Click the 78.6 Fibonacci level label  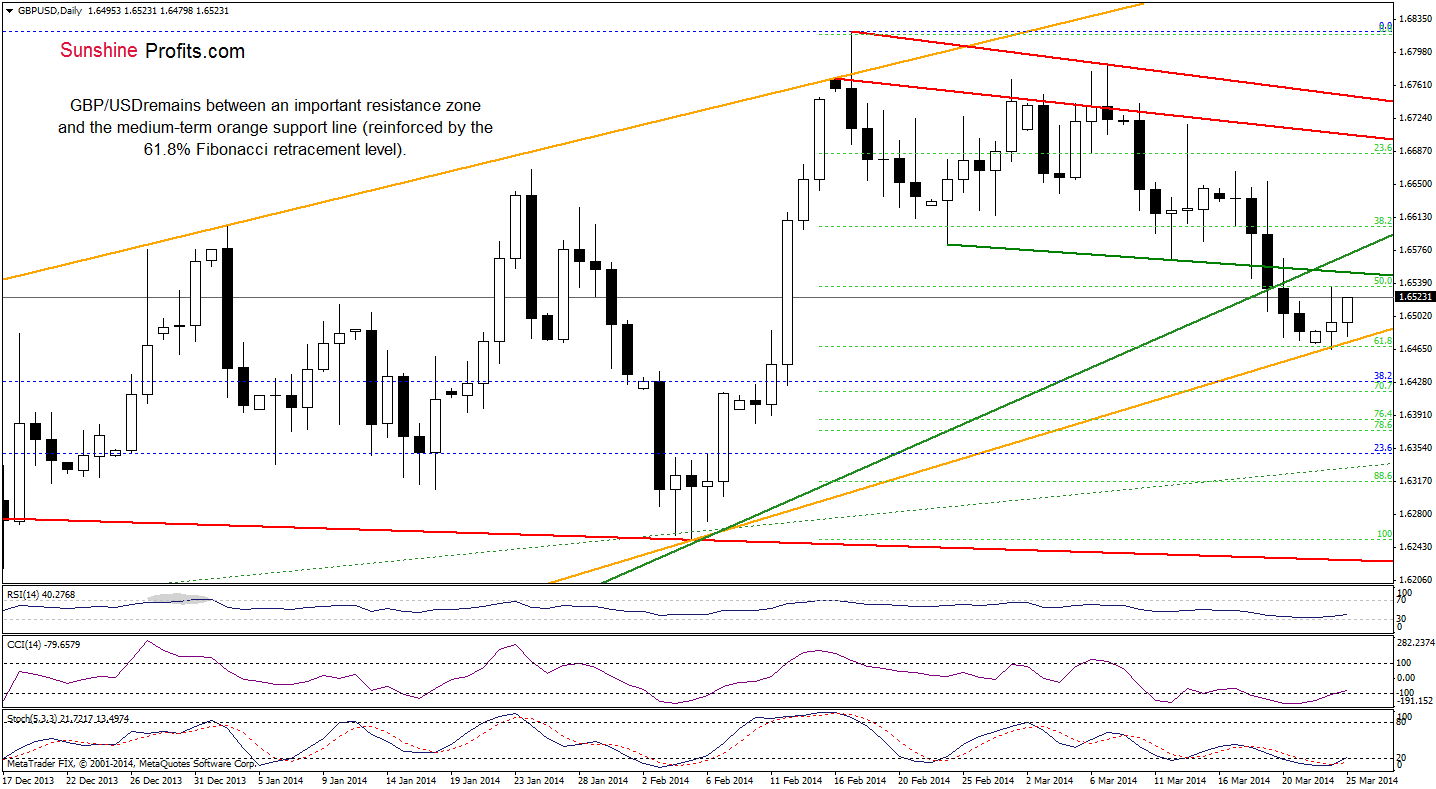(1384, 424)
